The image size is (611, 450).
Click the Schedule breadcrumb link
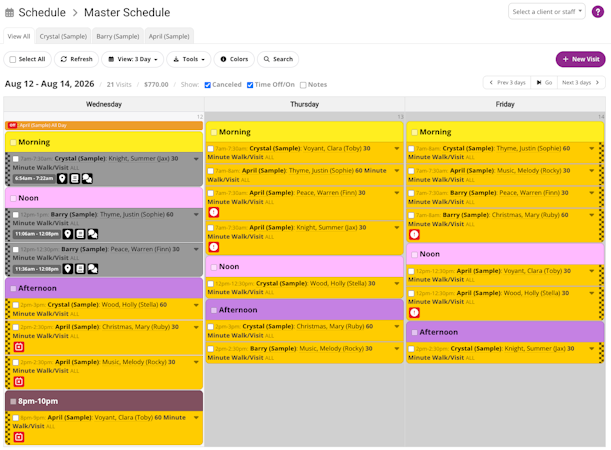click(42, 12)
